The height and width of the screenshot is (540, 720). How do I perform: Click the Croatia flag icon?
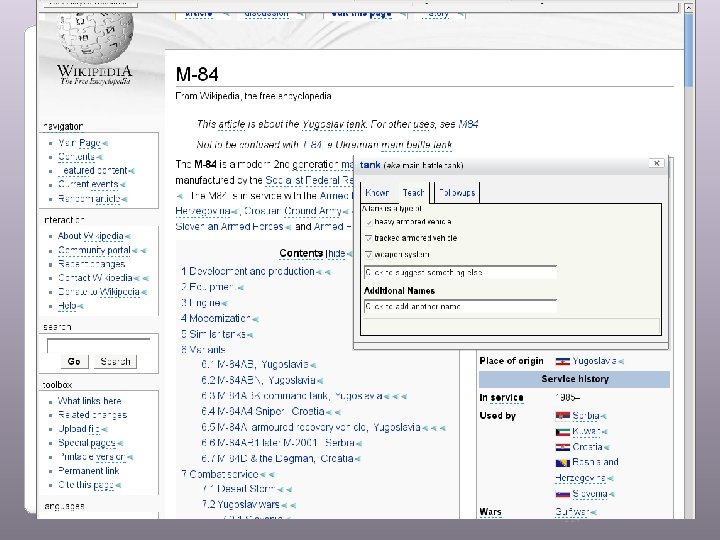pos(562,447)
